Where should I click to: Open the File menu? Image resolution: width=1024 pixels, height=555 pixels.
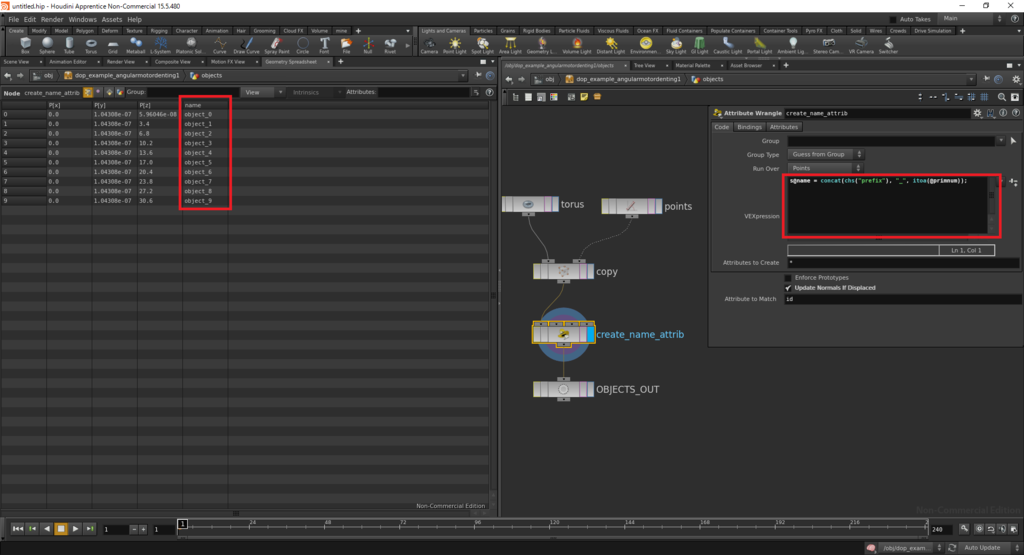pos(13,20)
